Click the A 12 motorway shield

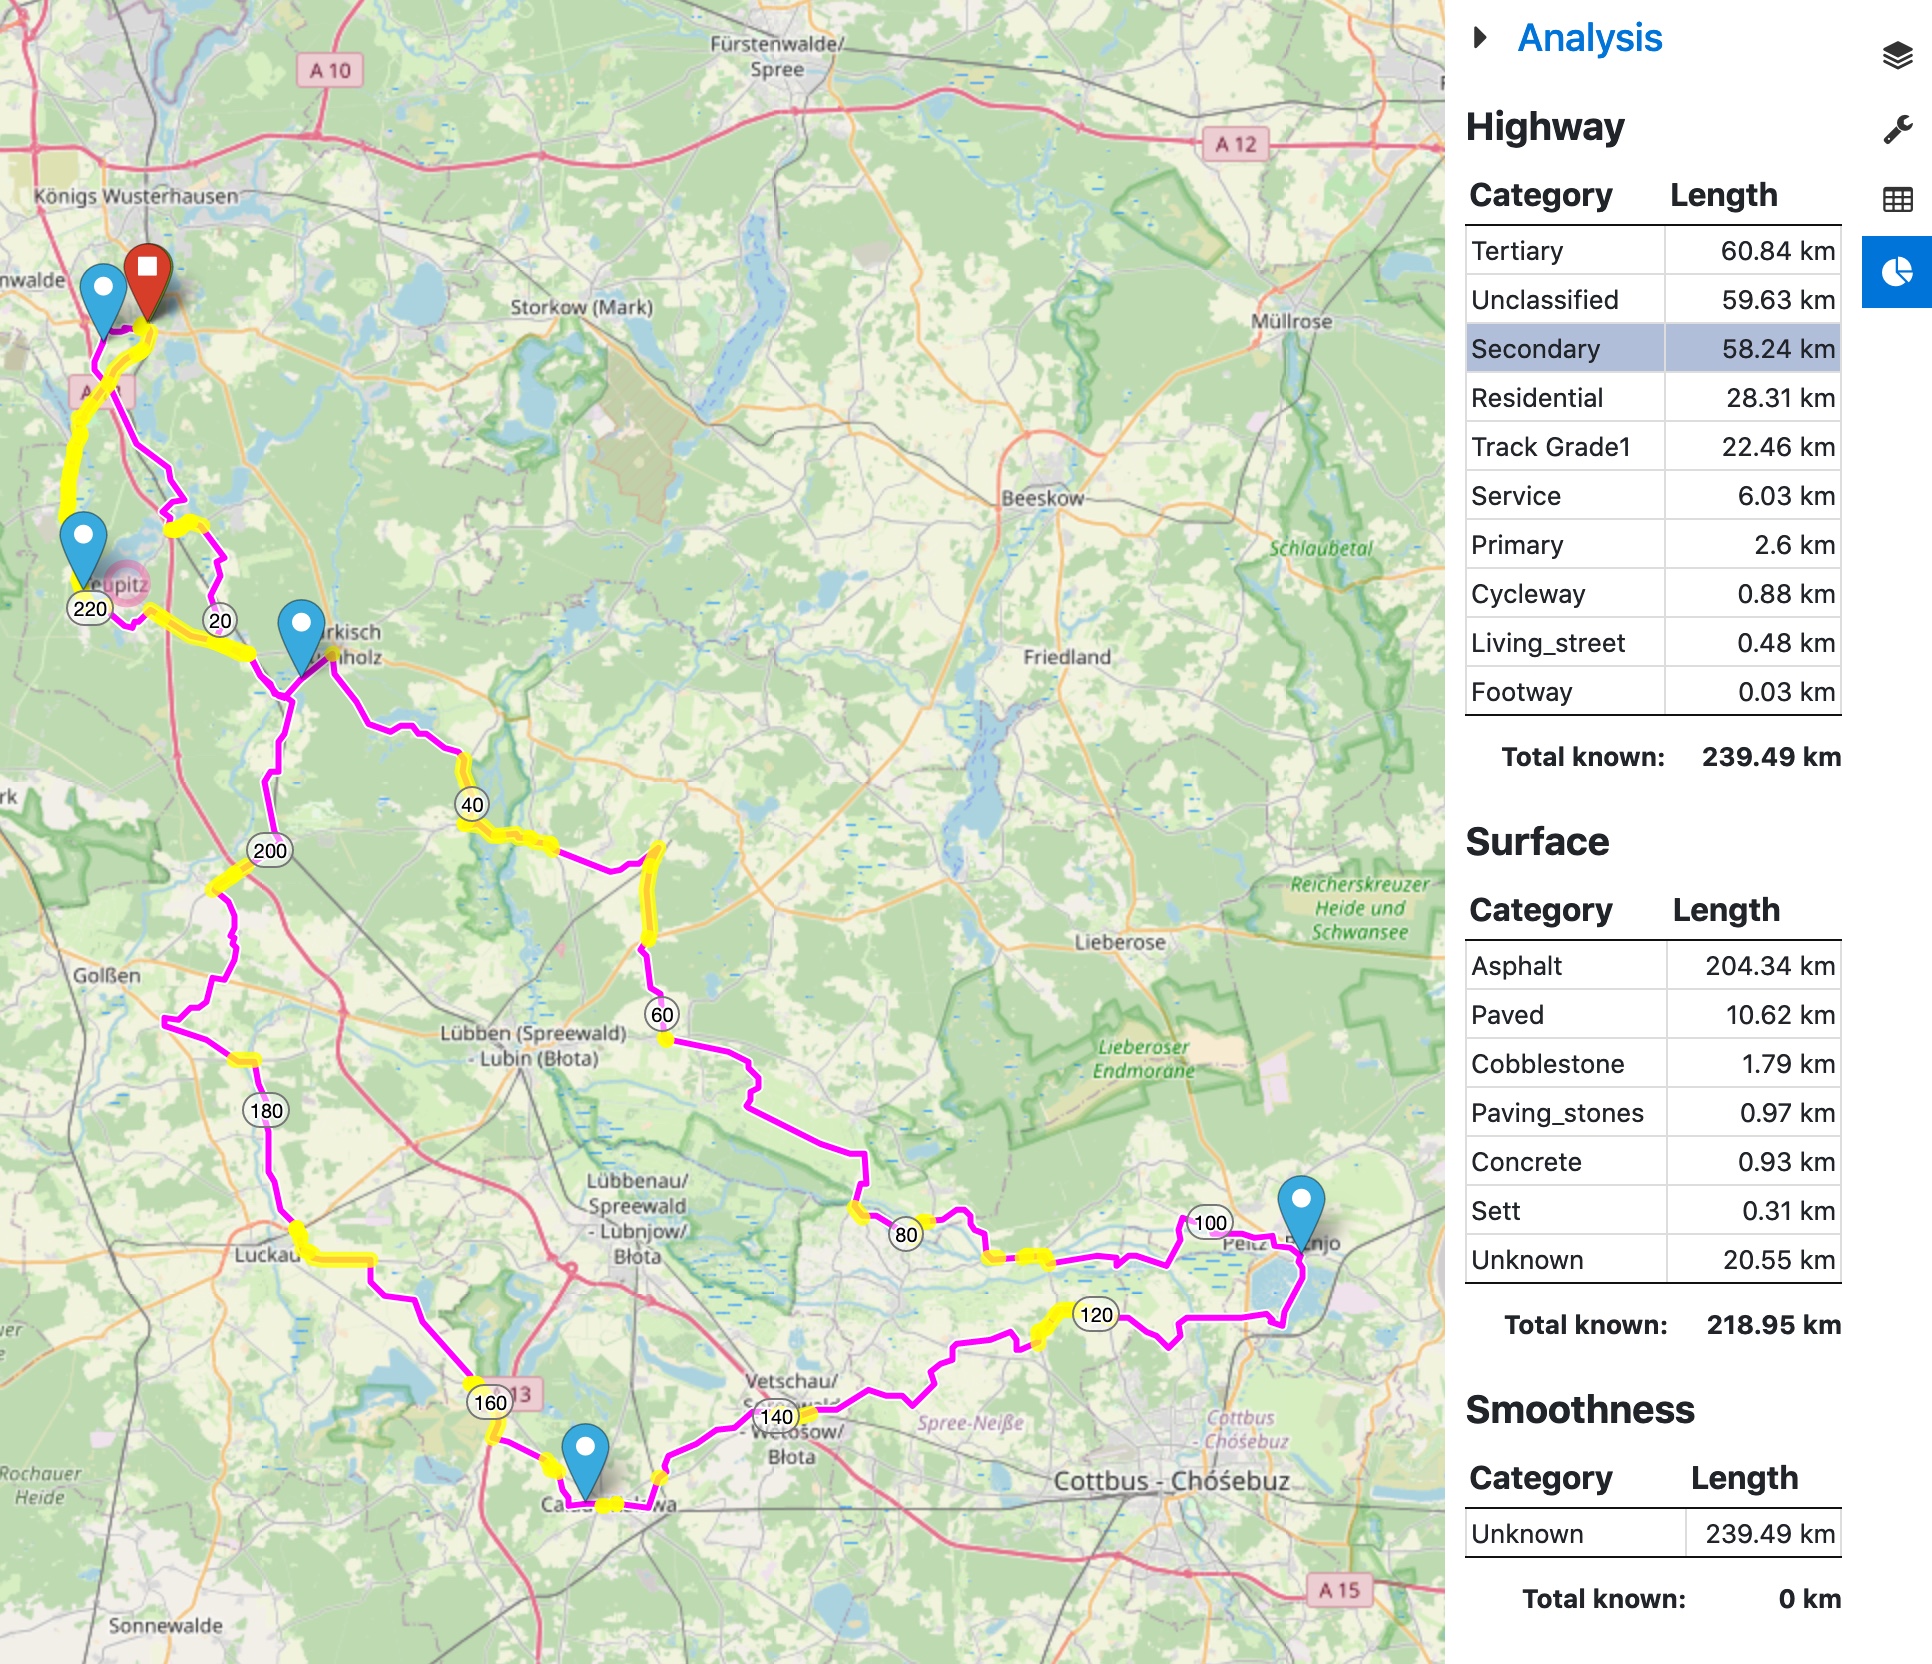tap(1235, 144)
